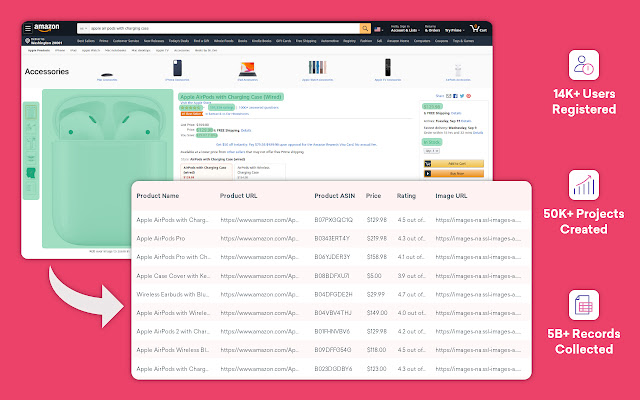This screenshot has width=640, height=400.
Task: Click the Buy Now button
Action: (x=454, y=173)
